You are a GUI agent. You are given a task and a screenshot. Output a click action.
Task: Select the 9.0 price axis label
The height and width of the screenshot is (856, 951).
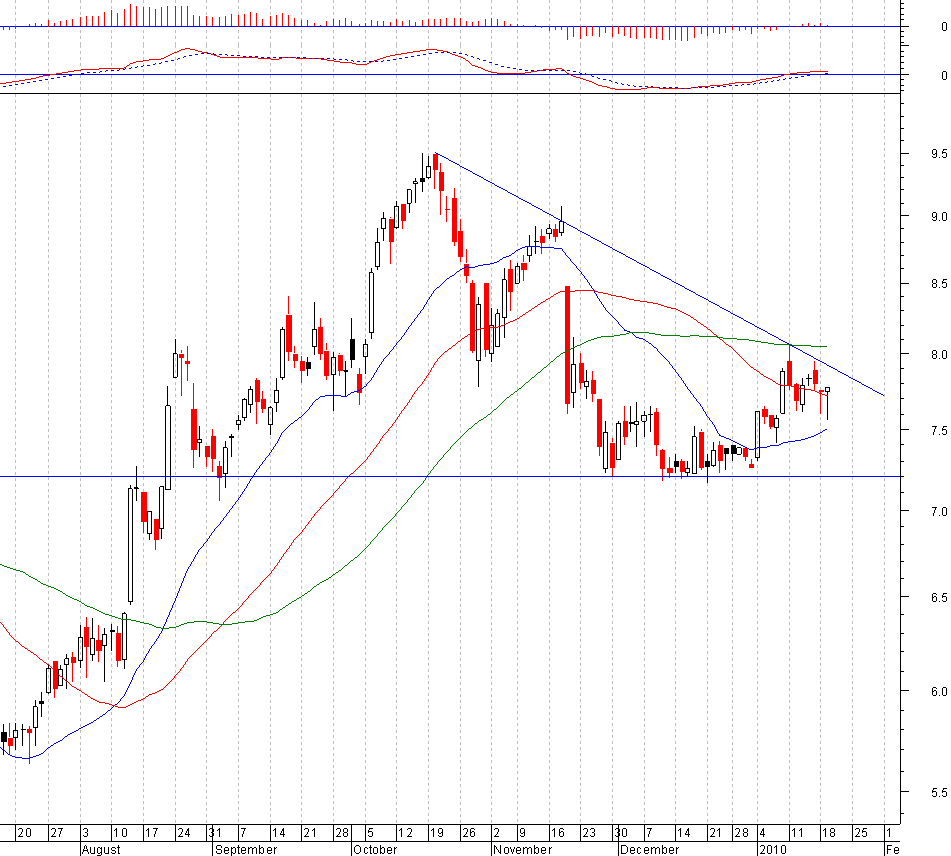(939, 217)
